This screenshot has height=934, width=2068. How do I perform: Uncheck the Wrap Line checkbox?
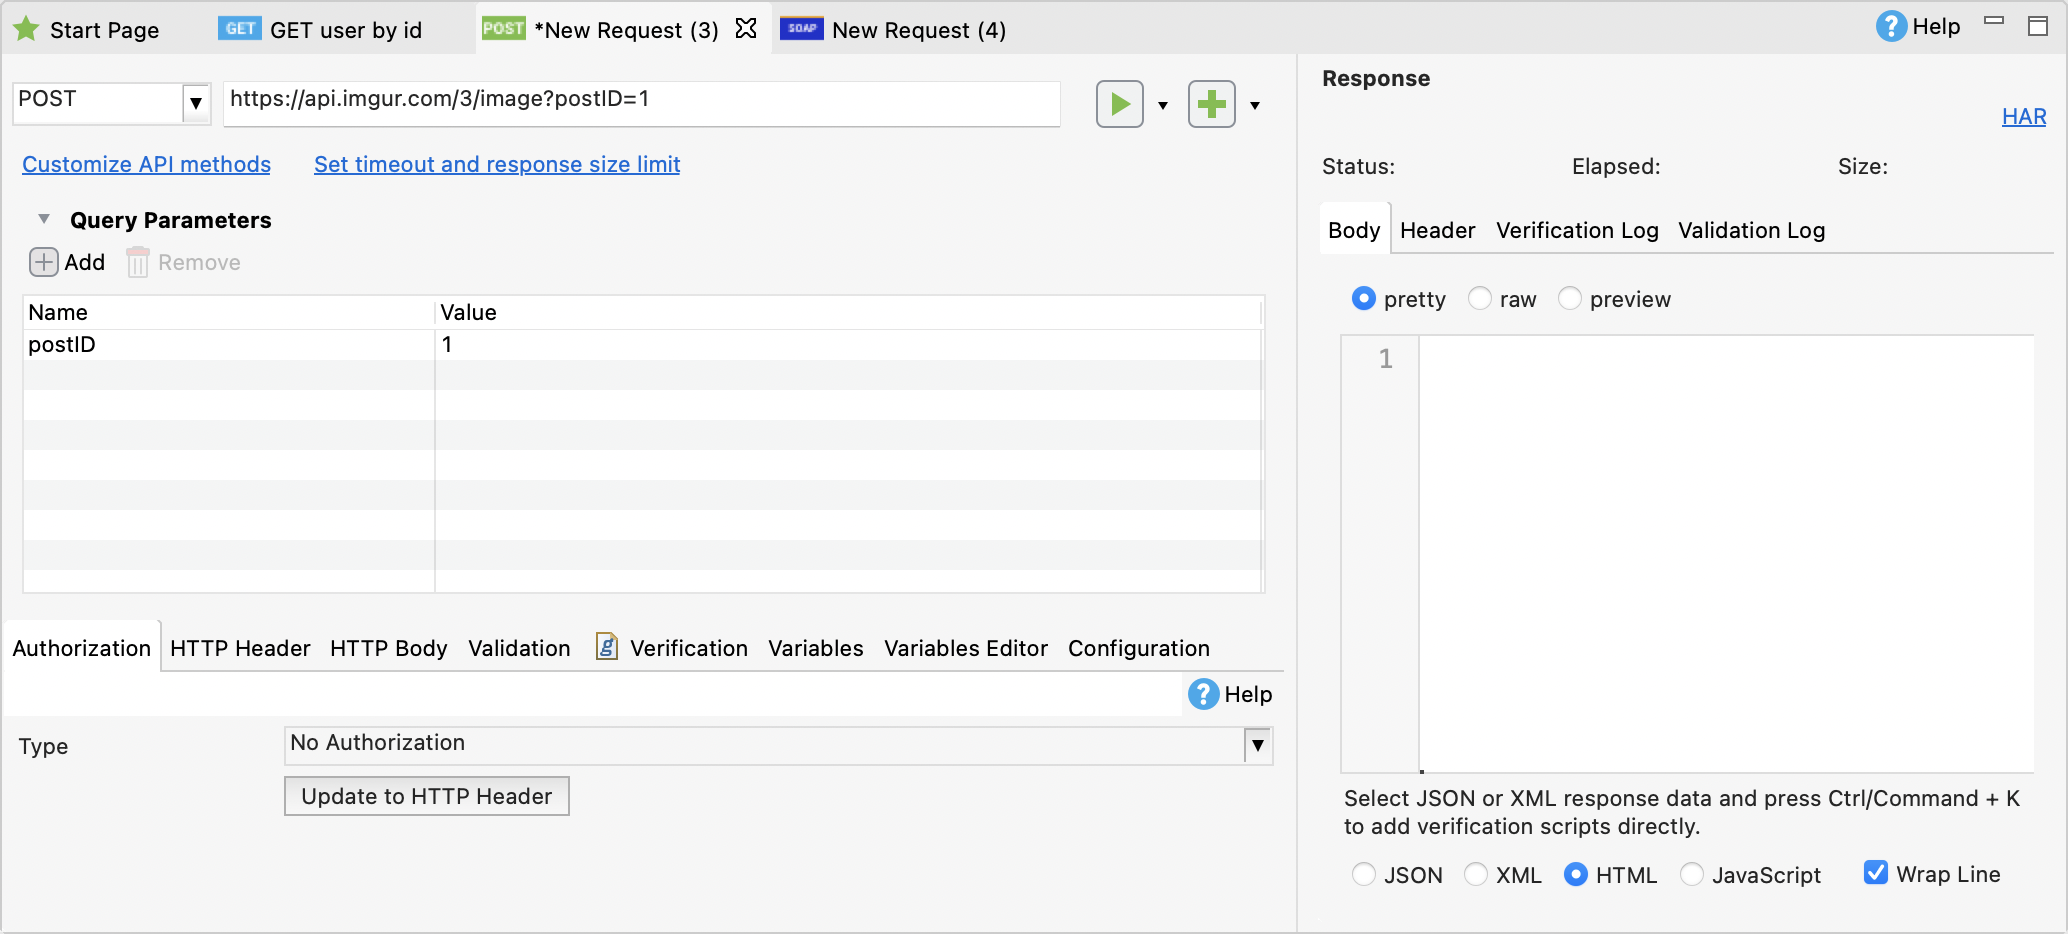(x=1876, y=873)
